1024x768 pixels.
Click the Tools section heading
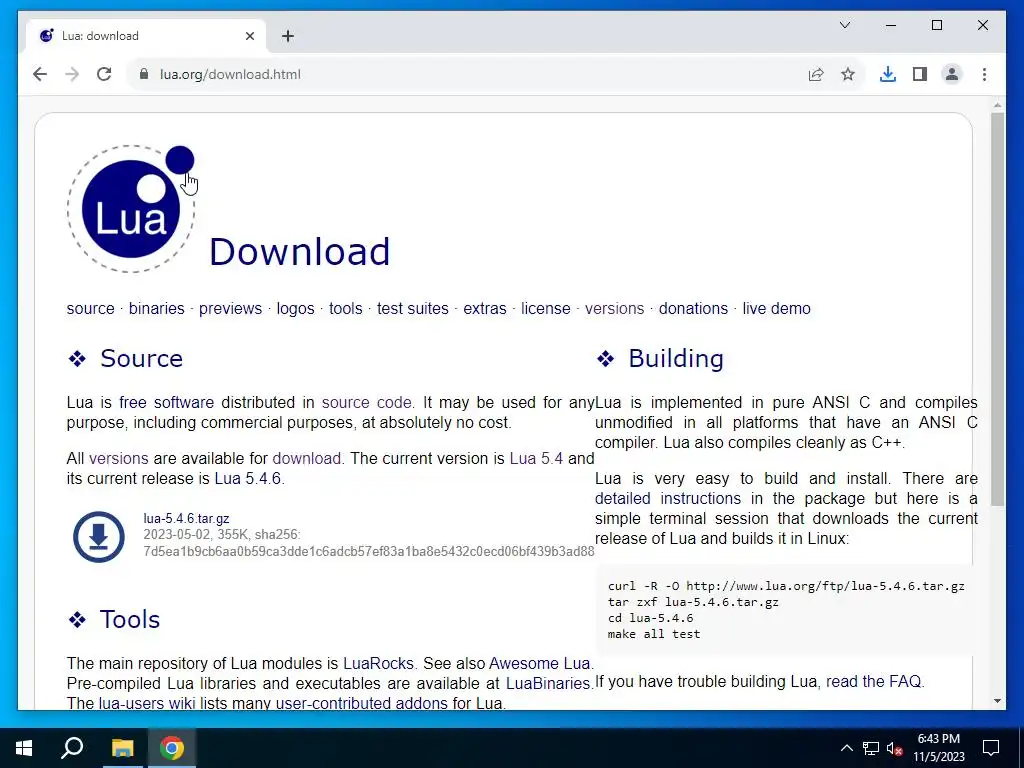coord(129,619)
